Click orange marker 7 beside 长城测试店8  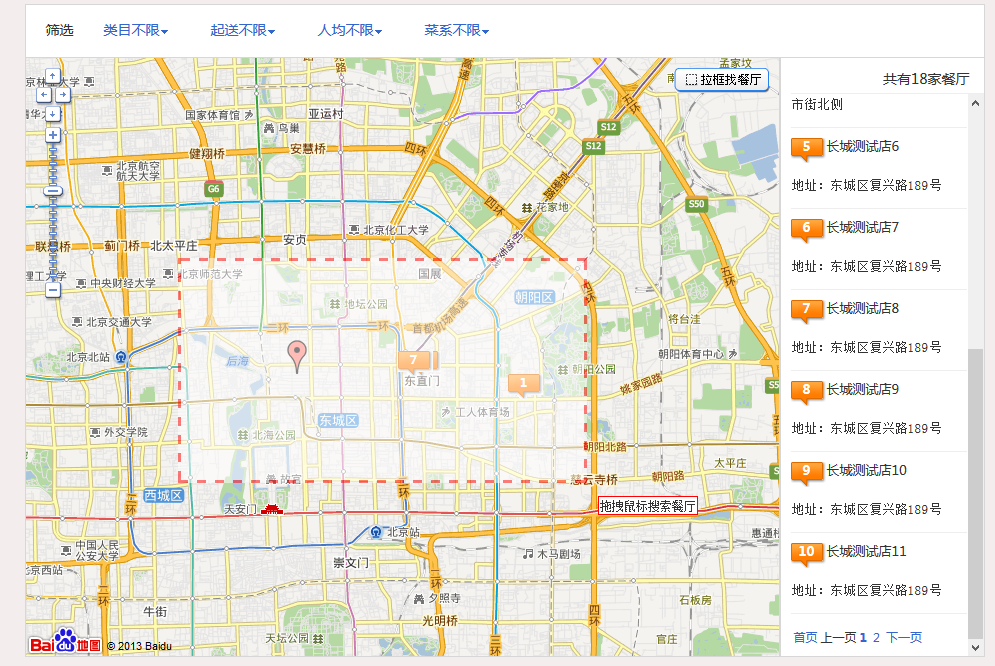[807, 311]
